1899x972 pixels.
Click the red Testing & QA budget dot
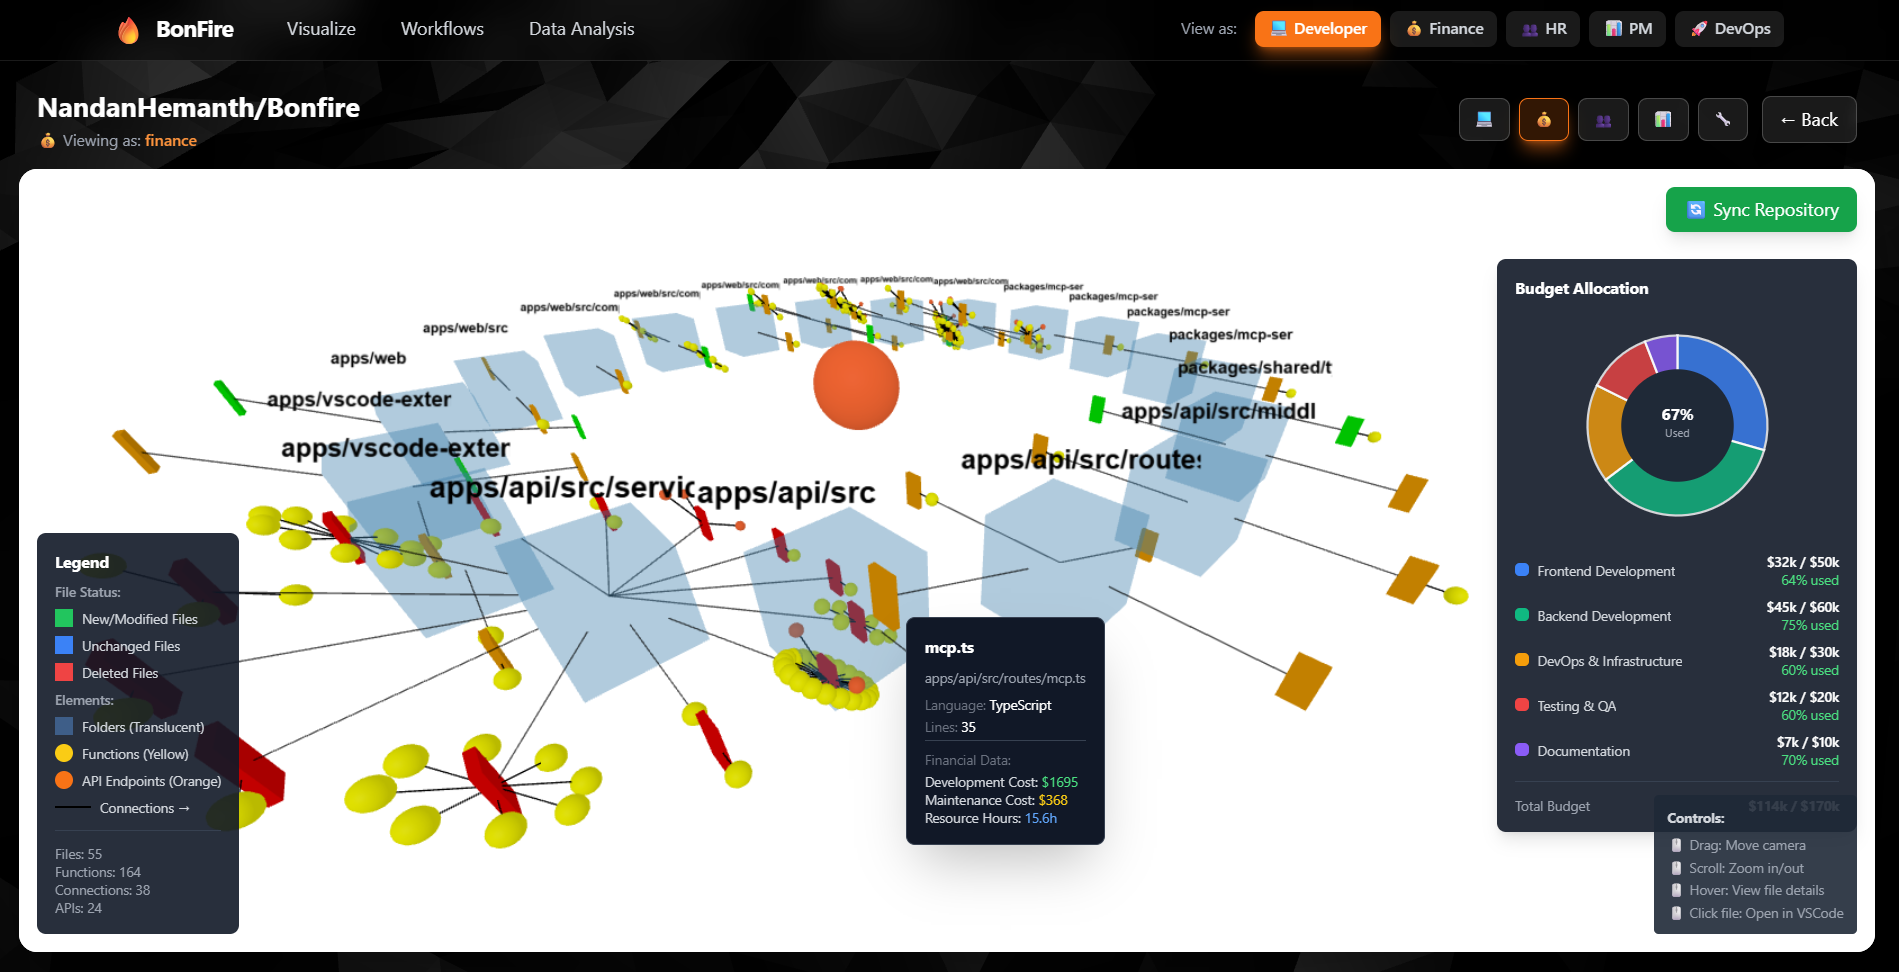pos(1522,705)
